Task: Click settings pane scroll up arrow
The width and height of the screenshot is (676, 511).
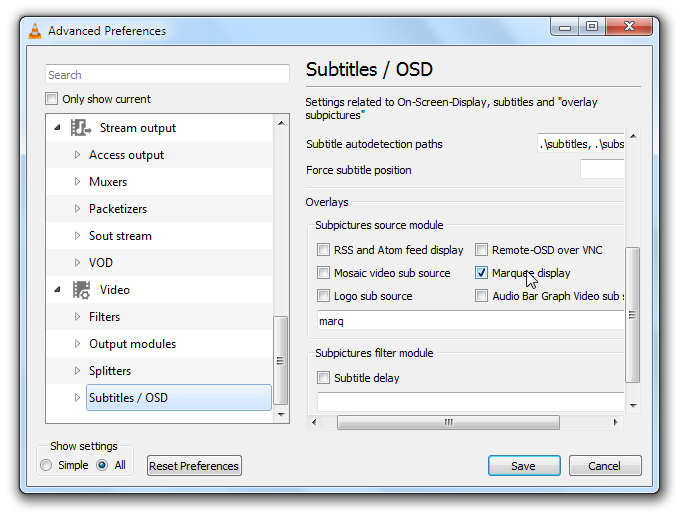Action: (633, 136)
